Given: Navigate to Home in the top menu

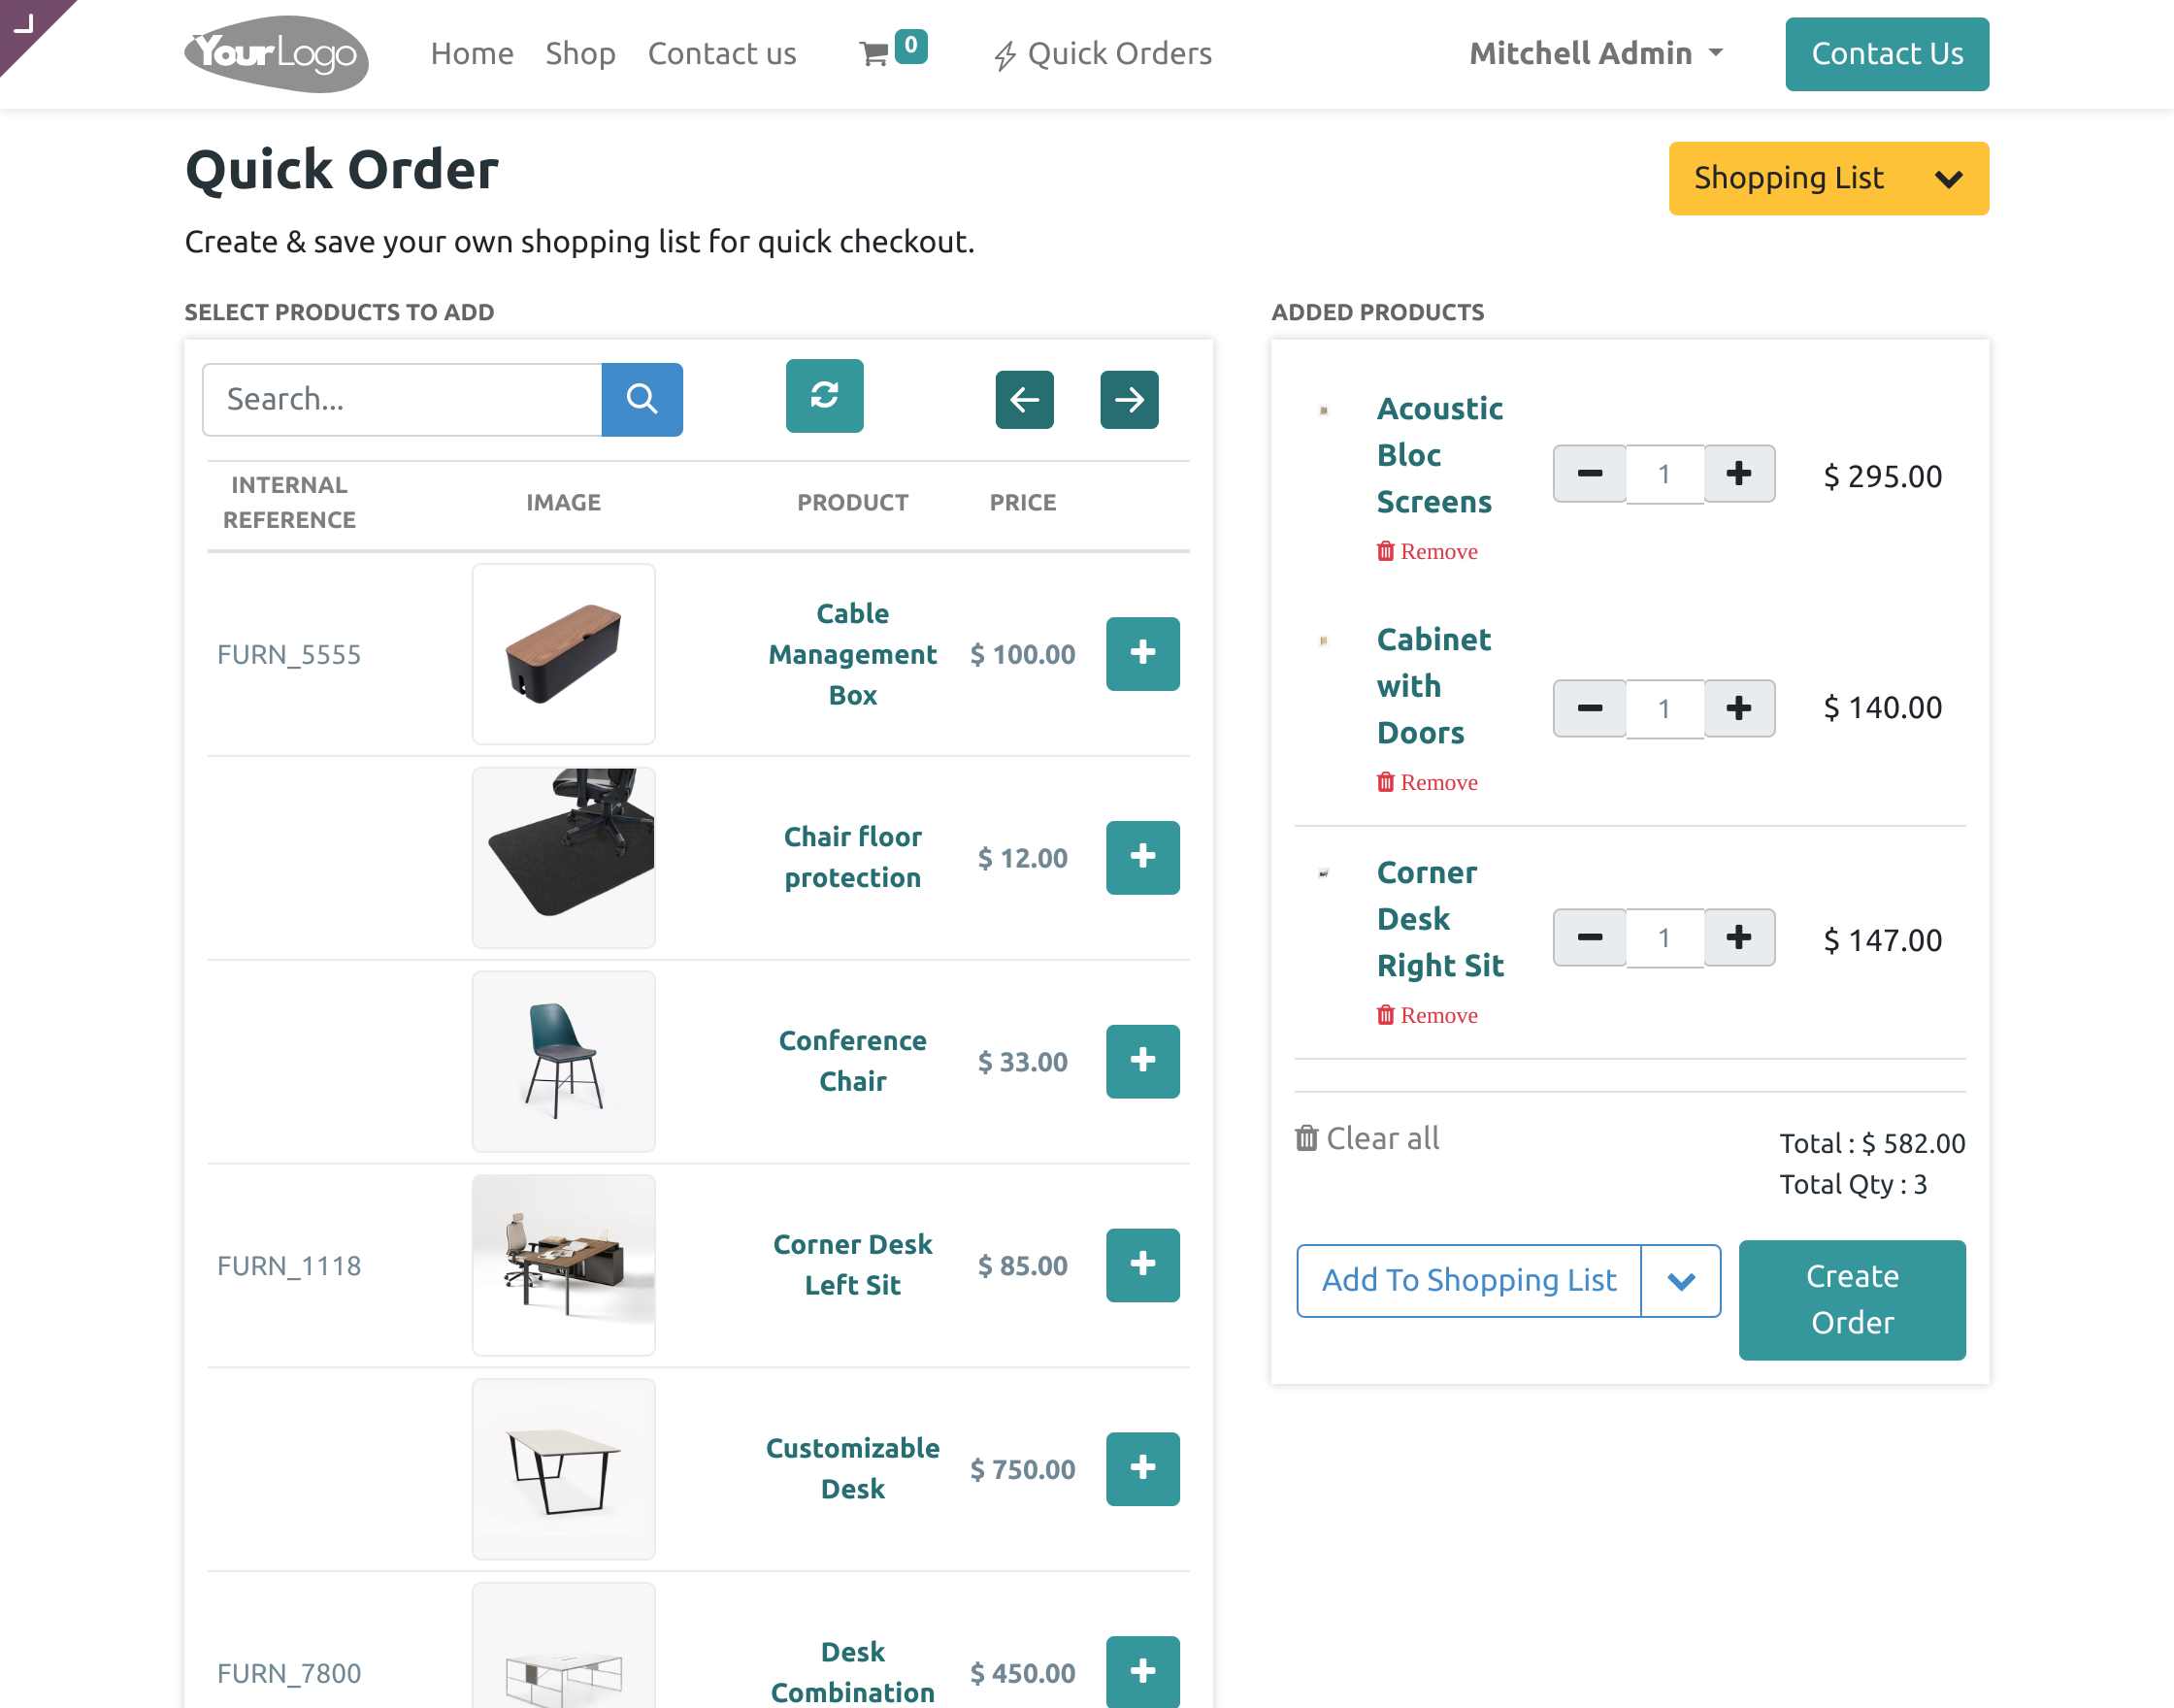Looking at the screenshot, I should point(472,54).
